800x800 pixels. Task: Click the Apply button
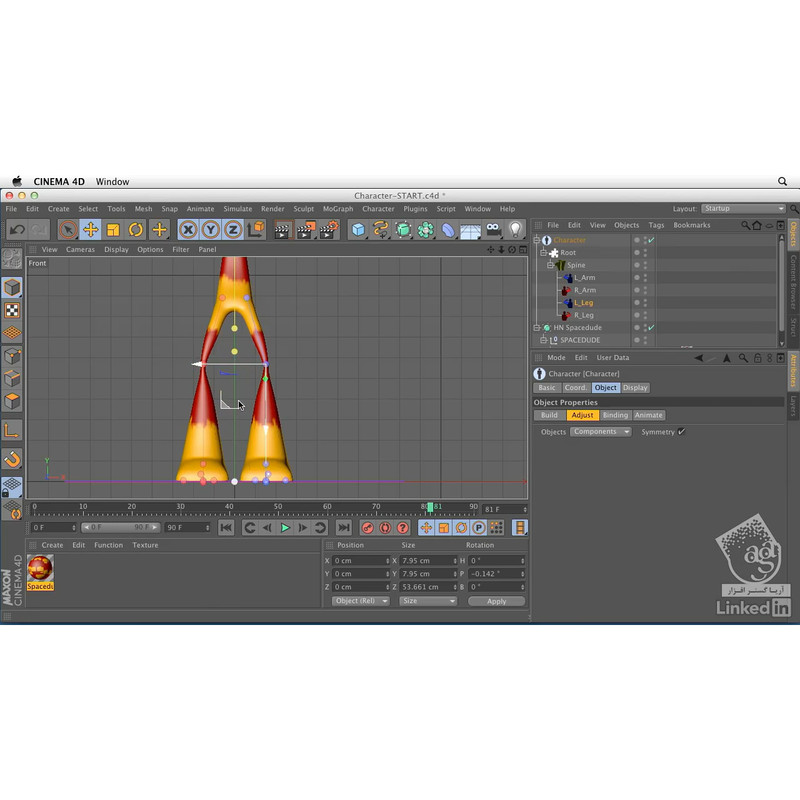tap(496, 601)
